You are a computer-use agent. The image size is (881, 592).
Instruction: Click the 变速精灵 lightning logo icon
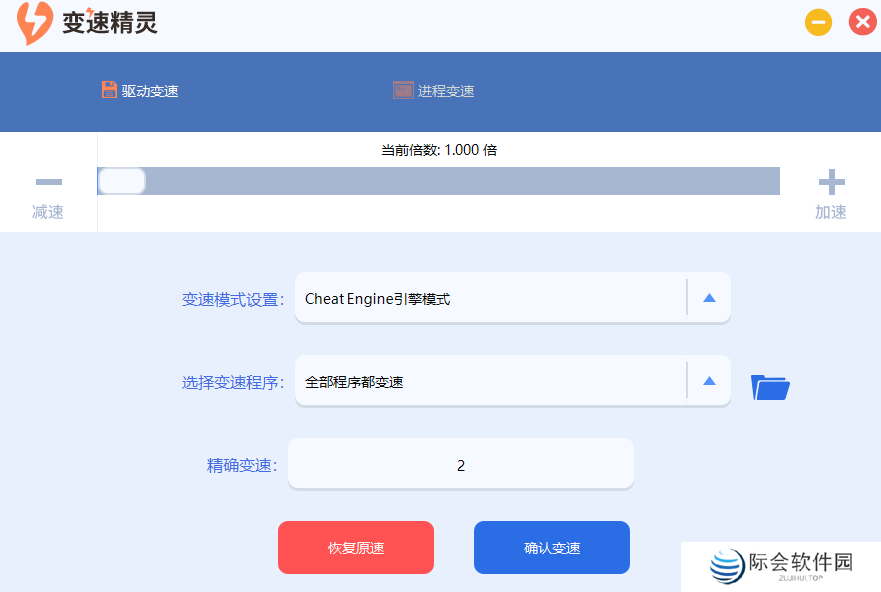coord(34,21)
